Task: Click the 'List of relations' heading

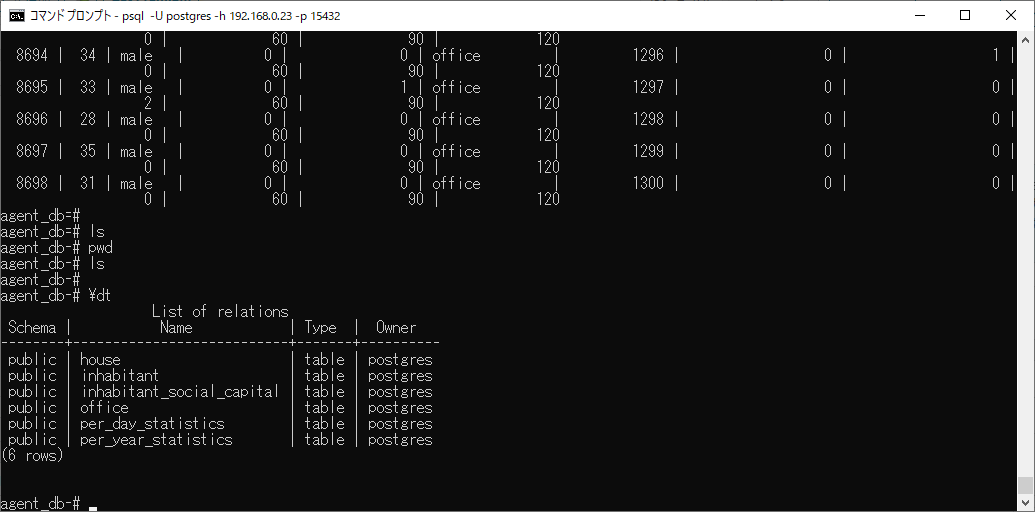Action: tap(220, 312)
